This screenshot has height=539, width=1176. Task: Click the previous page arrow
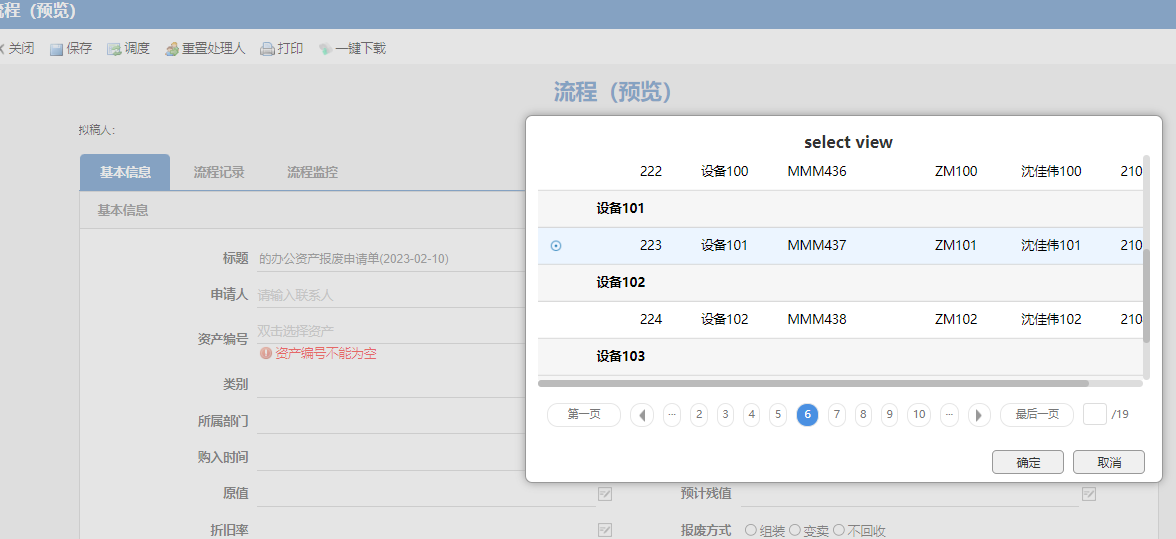click(642, 415)
